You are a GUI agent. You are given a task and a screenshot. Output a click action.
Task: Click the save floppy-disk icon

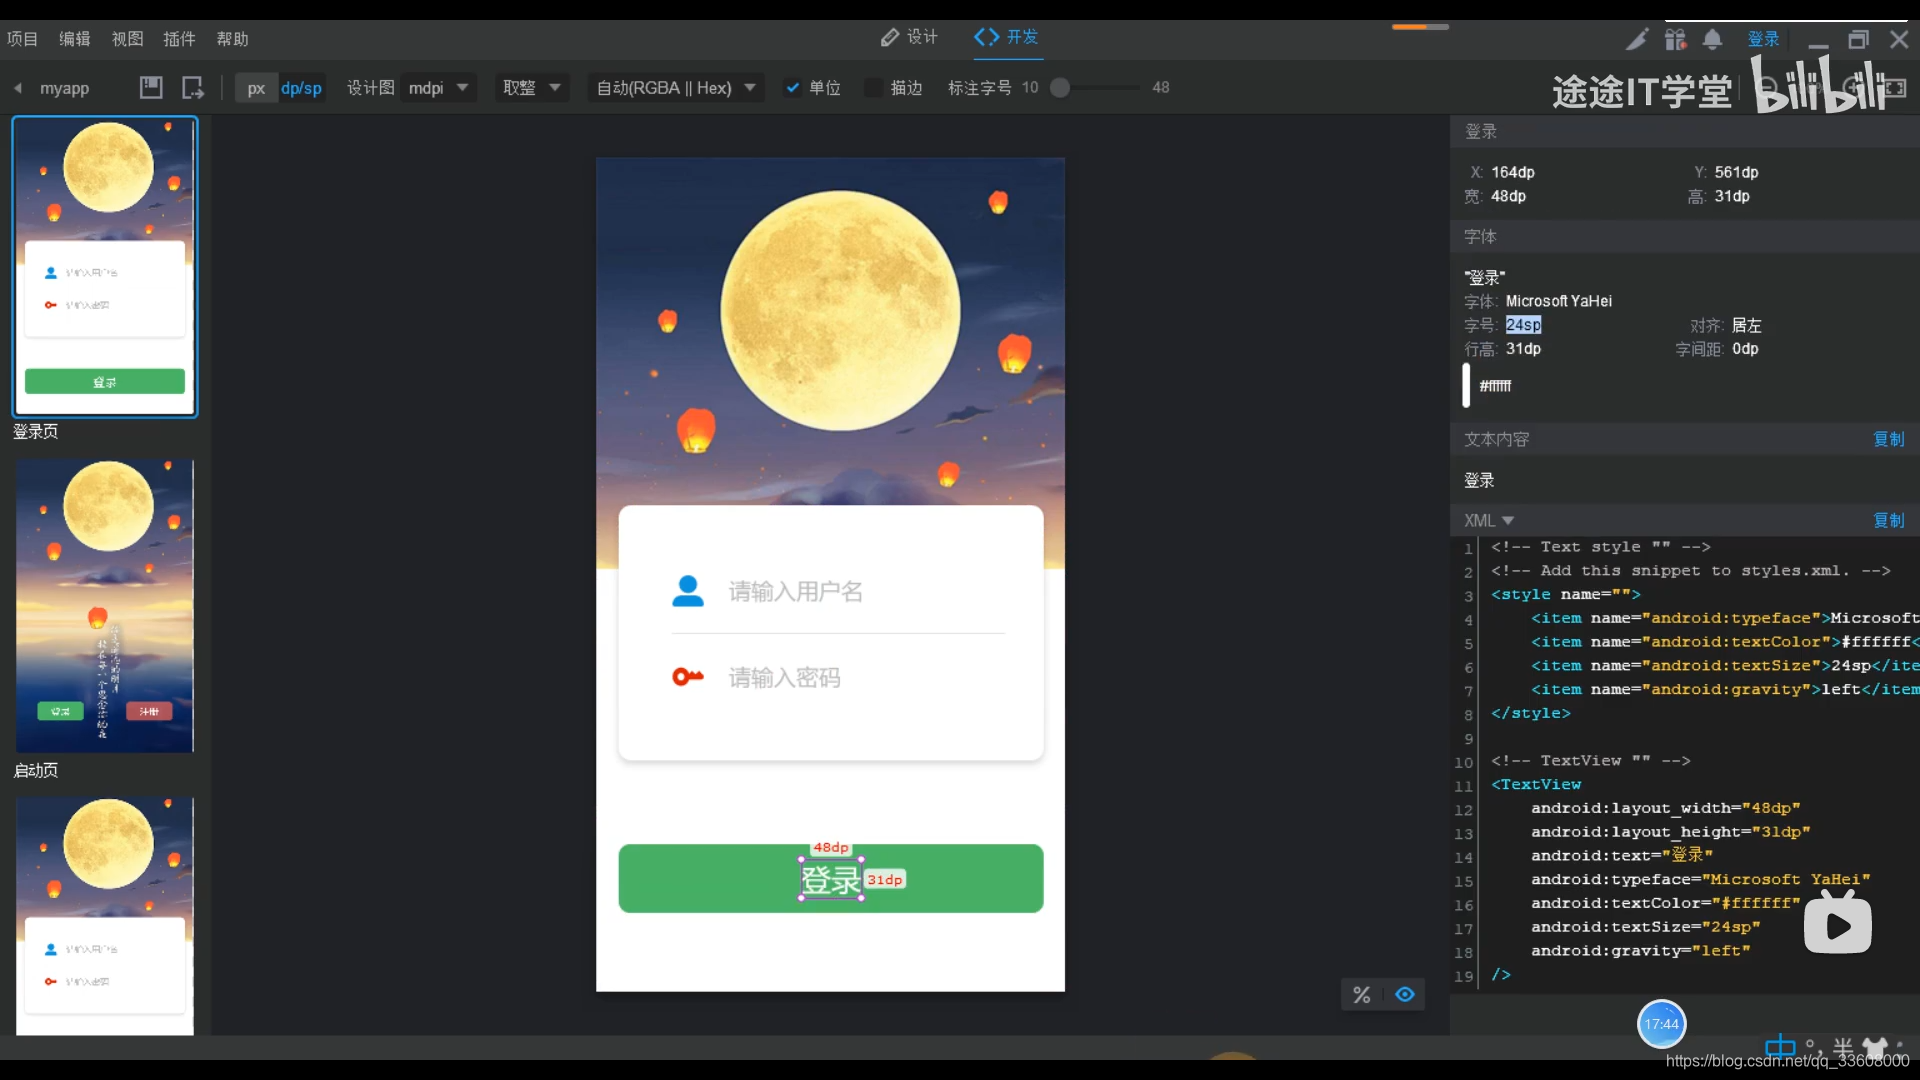[x=151, y=88]
